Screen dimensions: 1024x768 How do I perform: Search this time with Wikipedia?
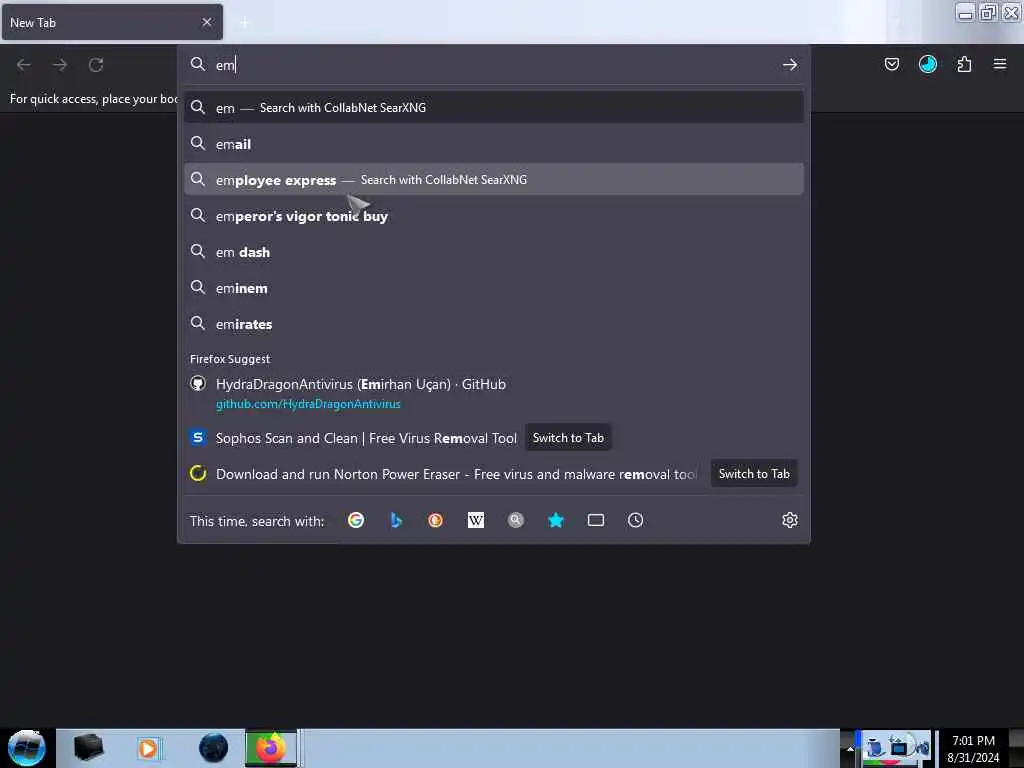point(476,520)
